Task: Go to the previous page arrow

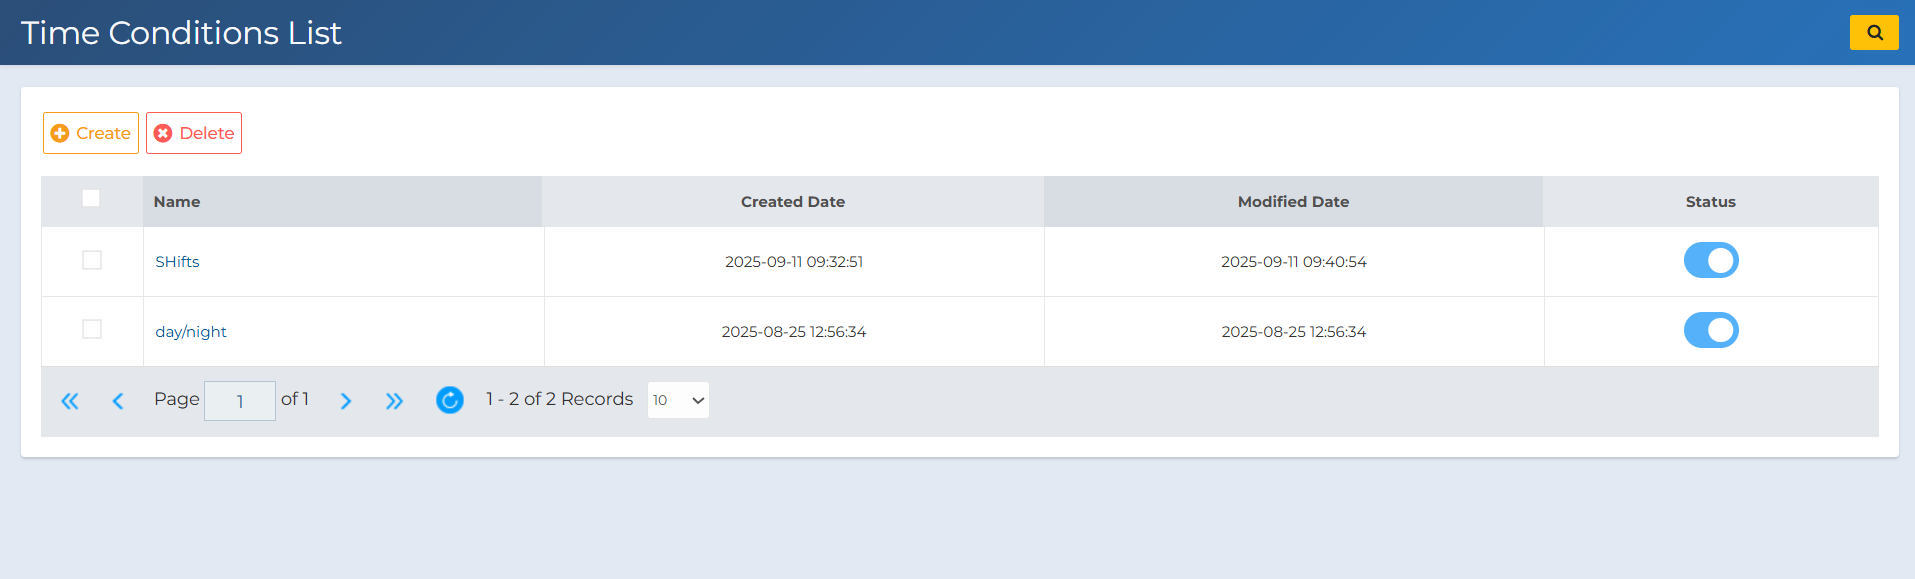Action: 118,401
